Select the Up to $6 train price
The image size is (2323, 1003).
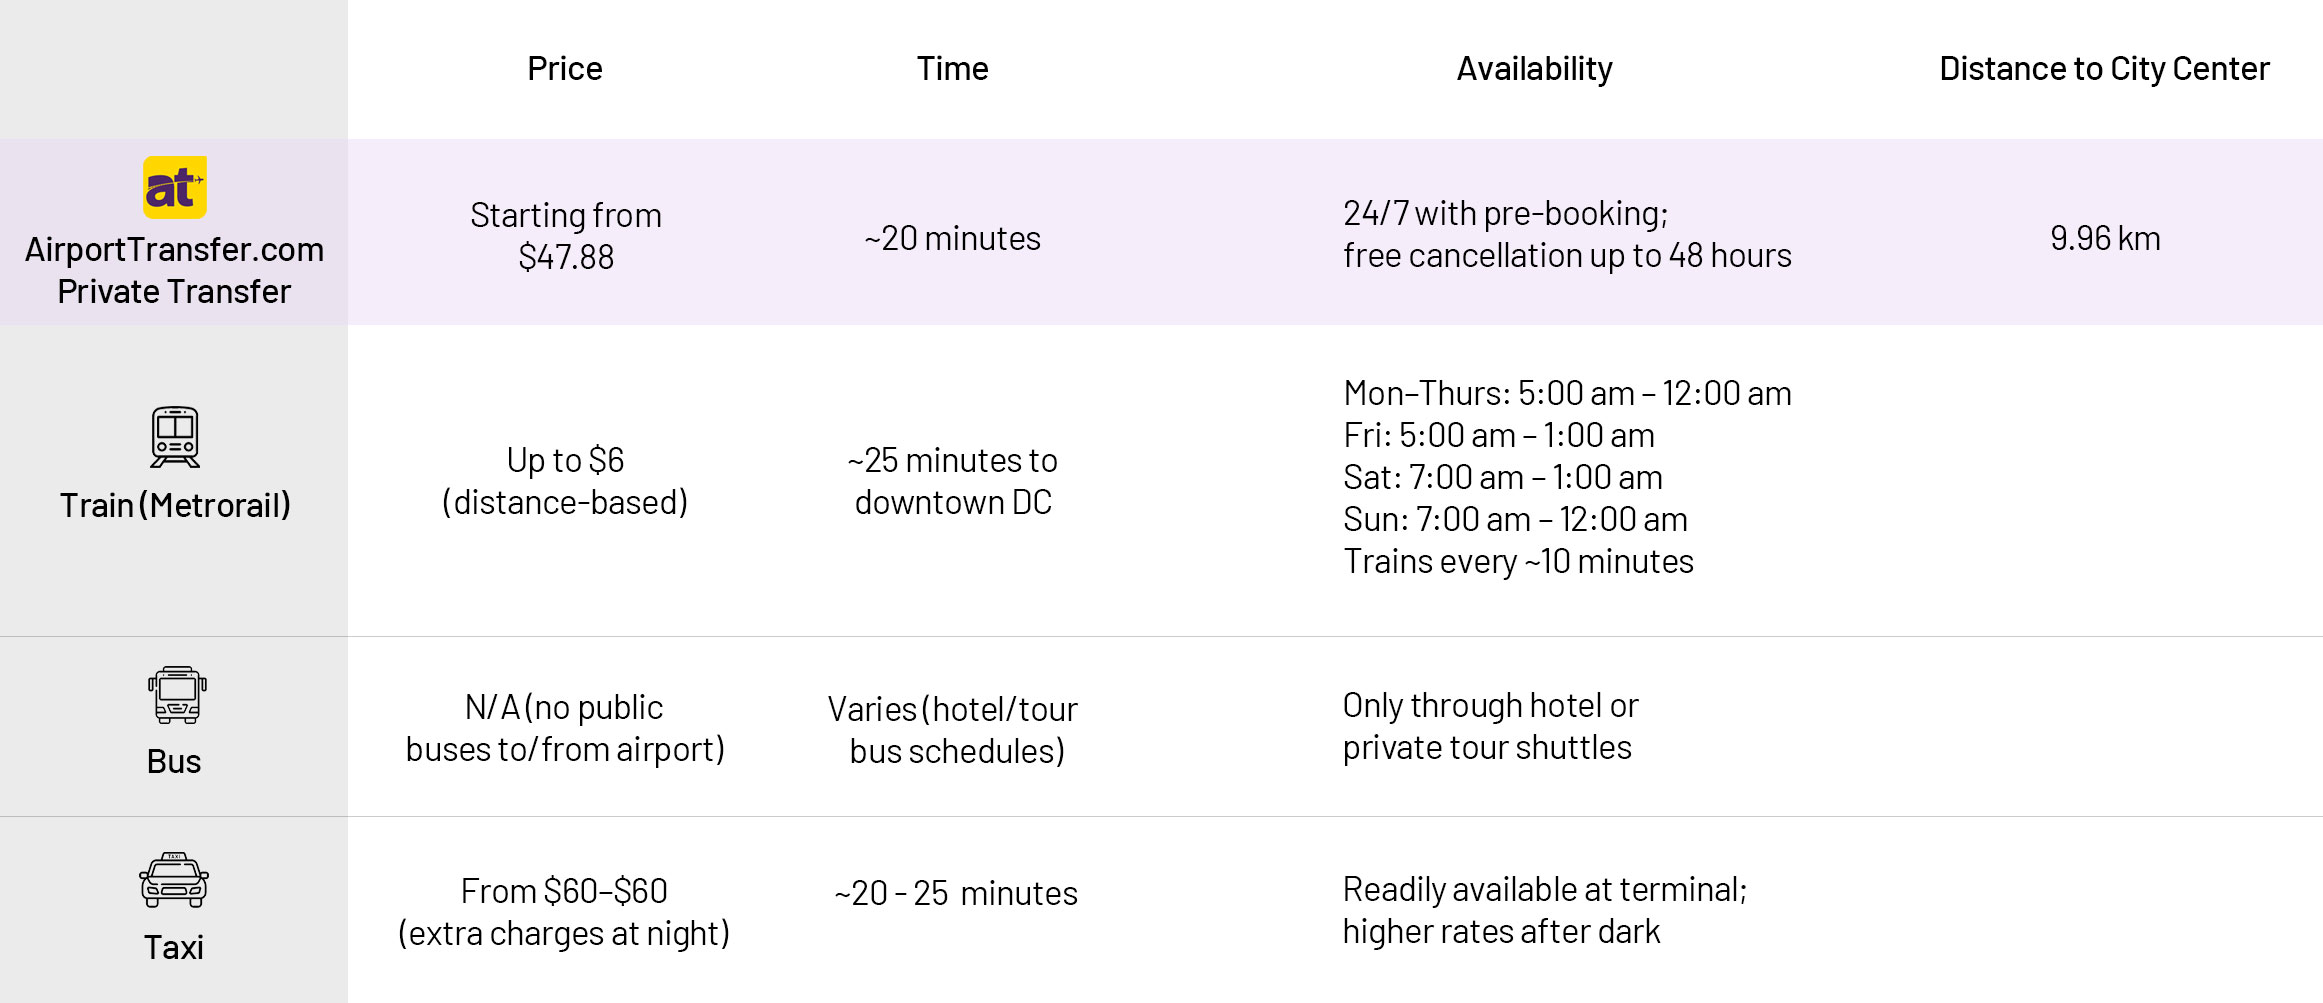coord(565,460)
